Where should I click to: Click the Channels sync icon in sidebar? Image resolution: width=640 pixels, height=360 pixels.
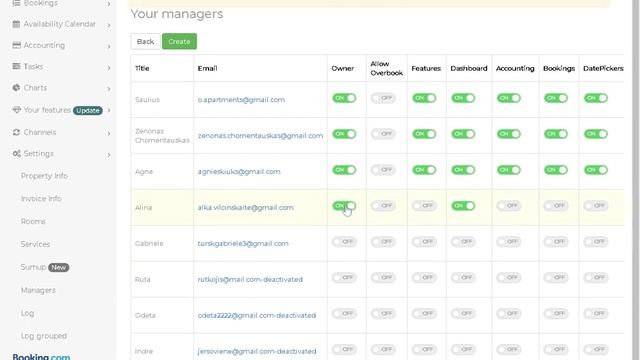click(x=16, y=132)
